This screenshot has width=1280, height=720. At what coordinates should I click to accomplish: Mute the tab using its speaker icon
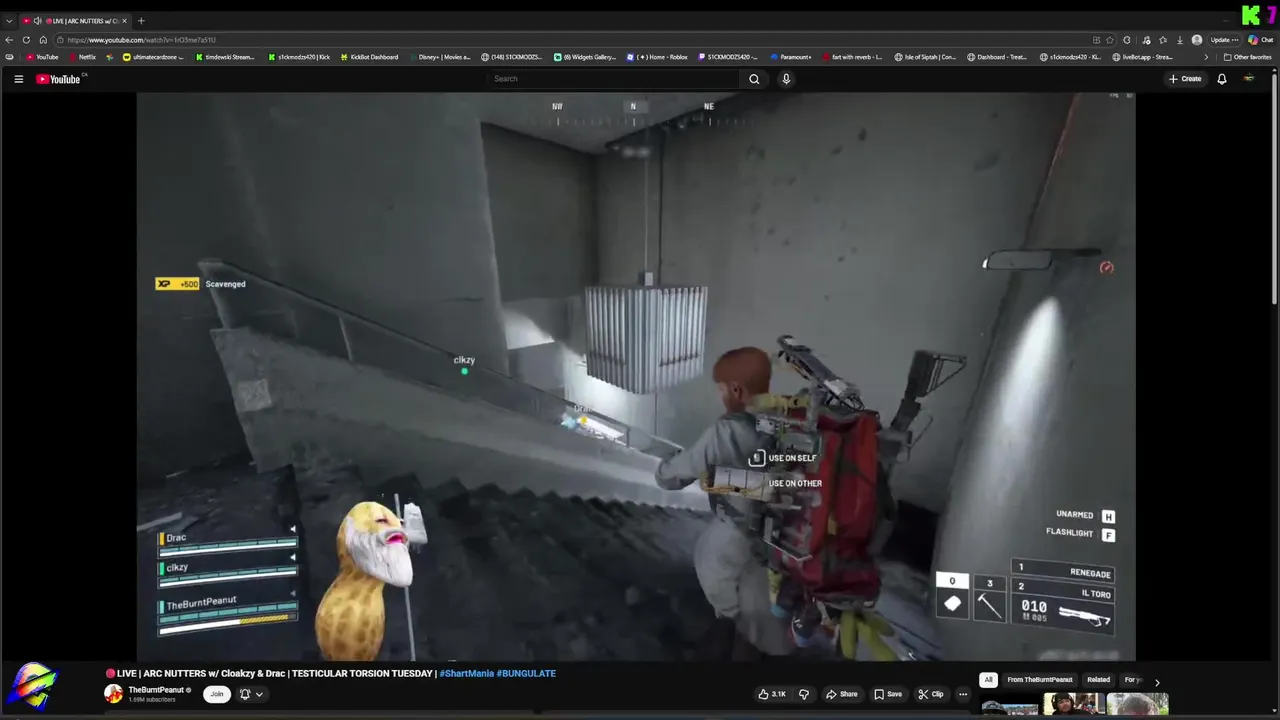[37, 21]
